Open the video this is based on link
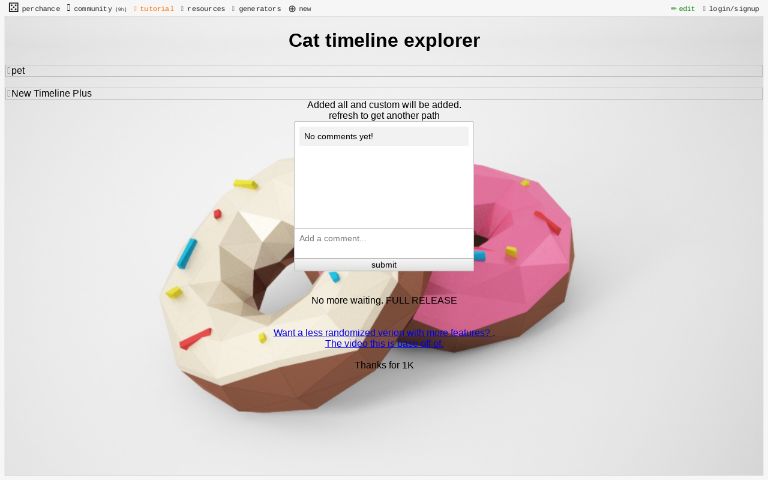The image size is (768, 480). point(384,343)
